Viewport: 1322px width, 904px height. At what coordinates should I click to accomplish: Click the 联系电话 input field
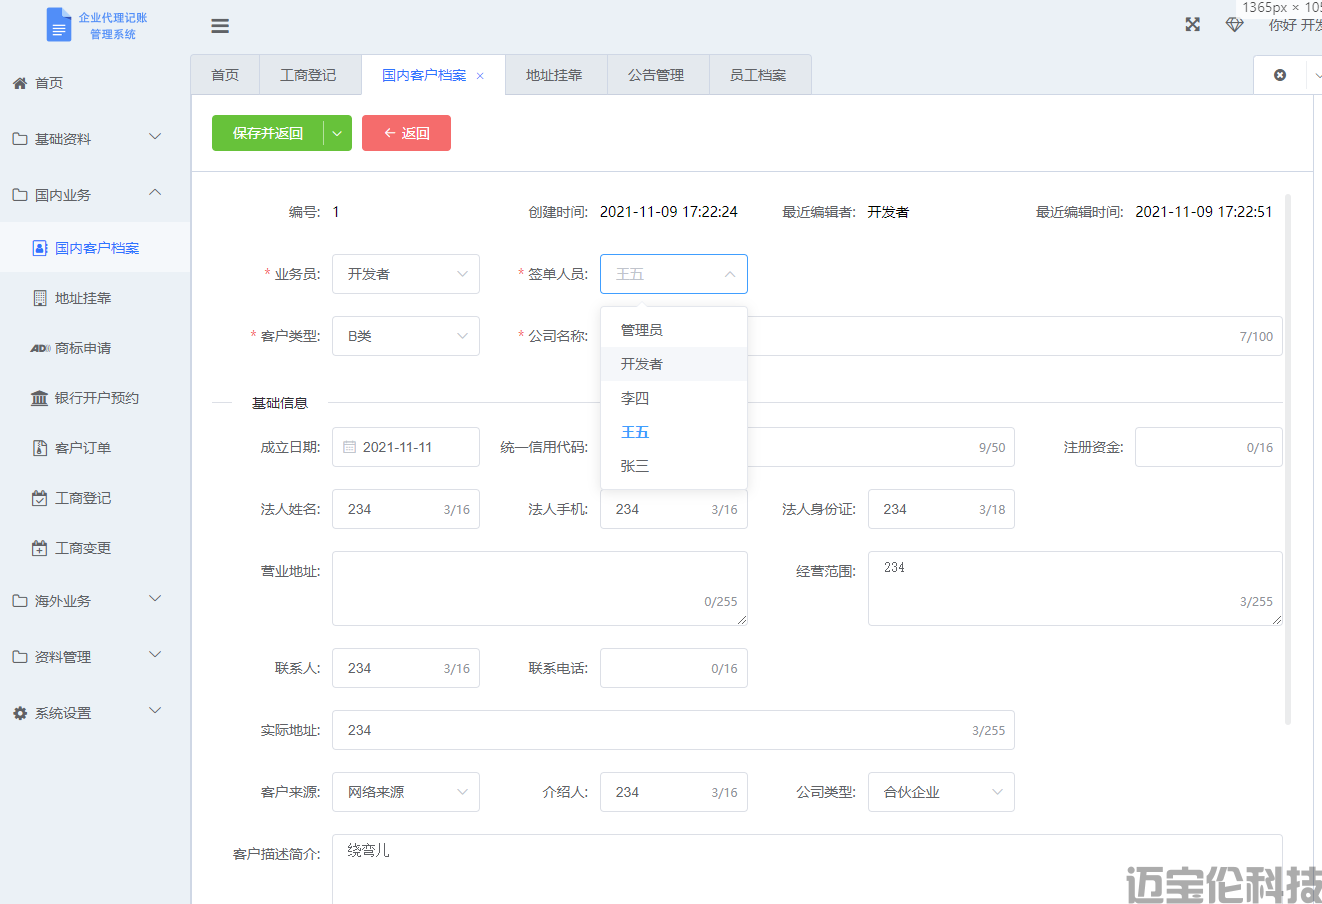tap(674, 668)
